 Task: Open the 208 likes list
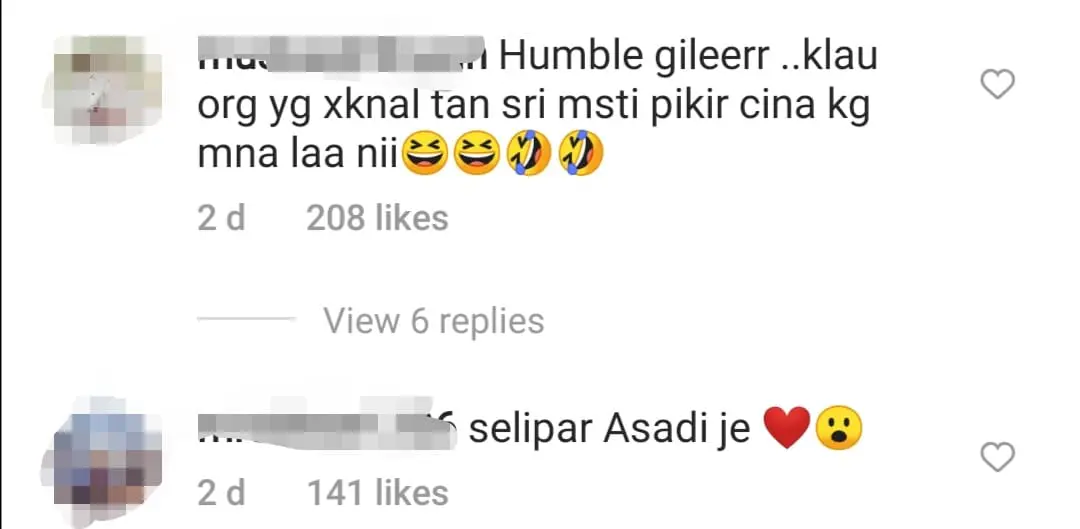377,218
